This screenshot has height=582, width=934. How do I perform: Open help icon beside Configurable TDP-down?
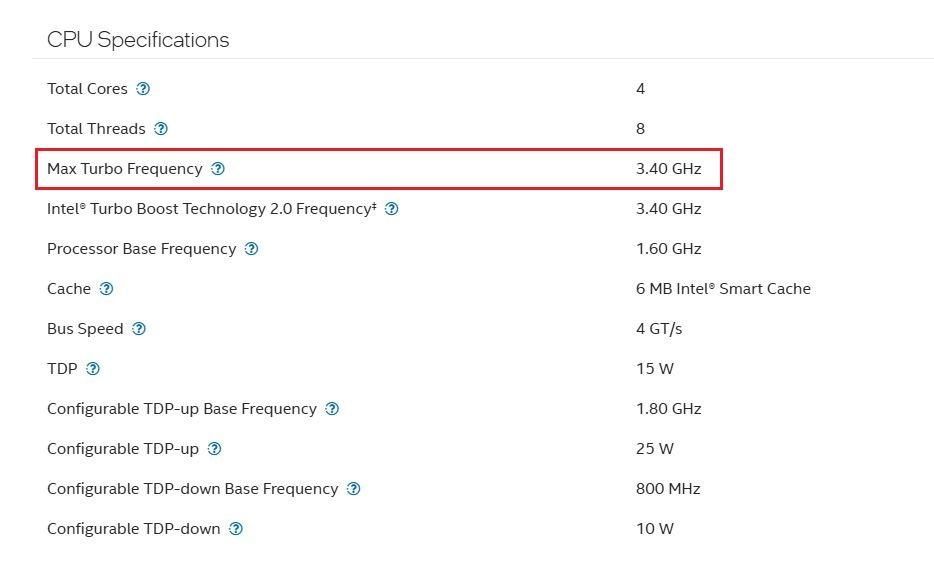coord(236,528)
